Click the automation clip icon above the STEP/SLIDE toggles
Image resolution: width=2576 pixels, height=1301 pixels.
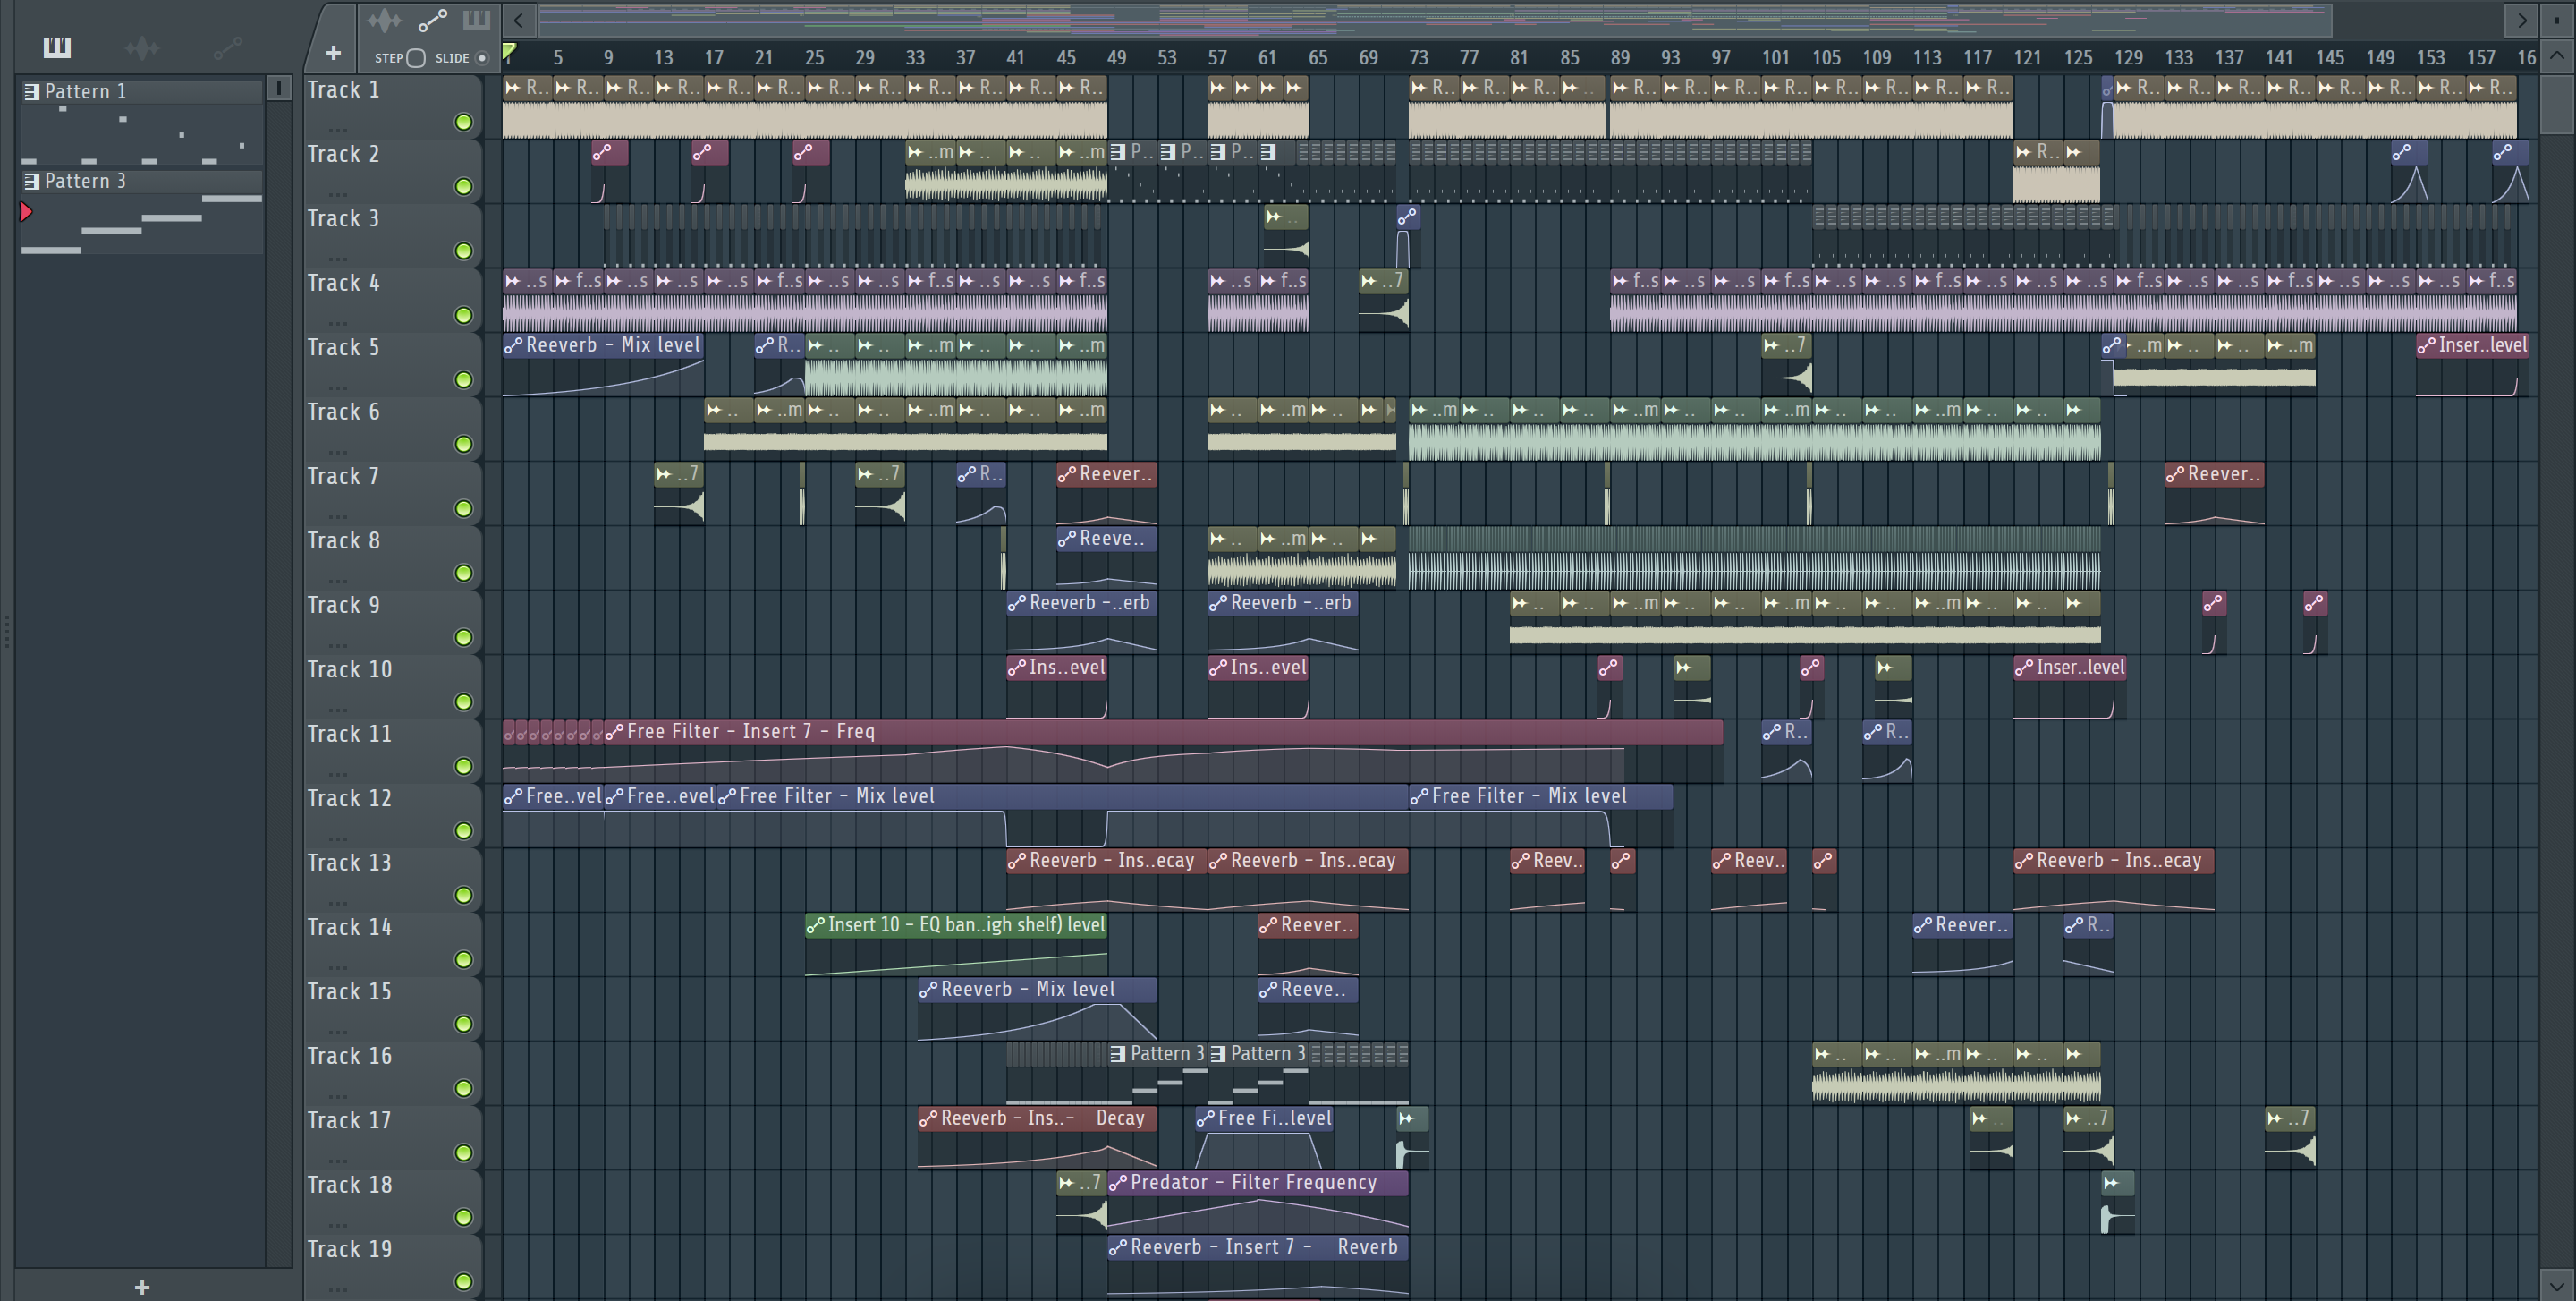432,20
